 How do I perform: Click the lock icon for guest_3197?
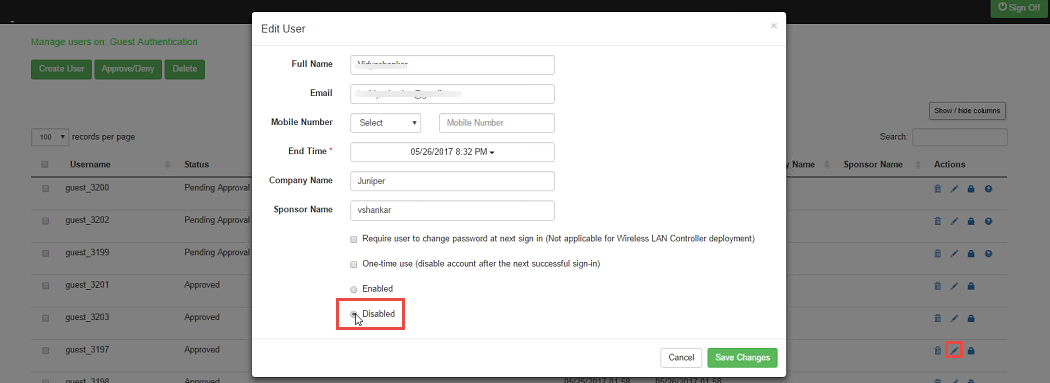(x=971, y=350)
